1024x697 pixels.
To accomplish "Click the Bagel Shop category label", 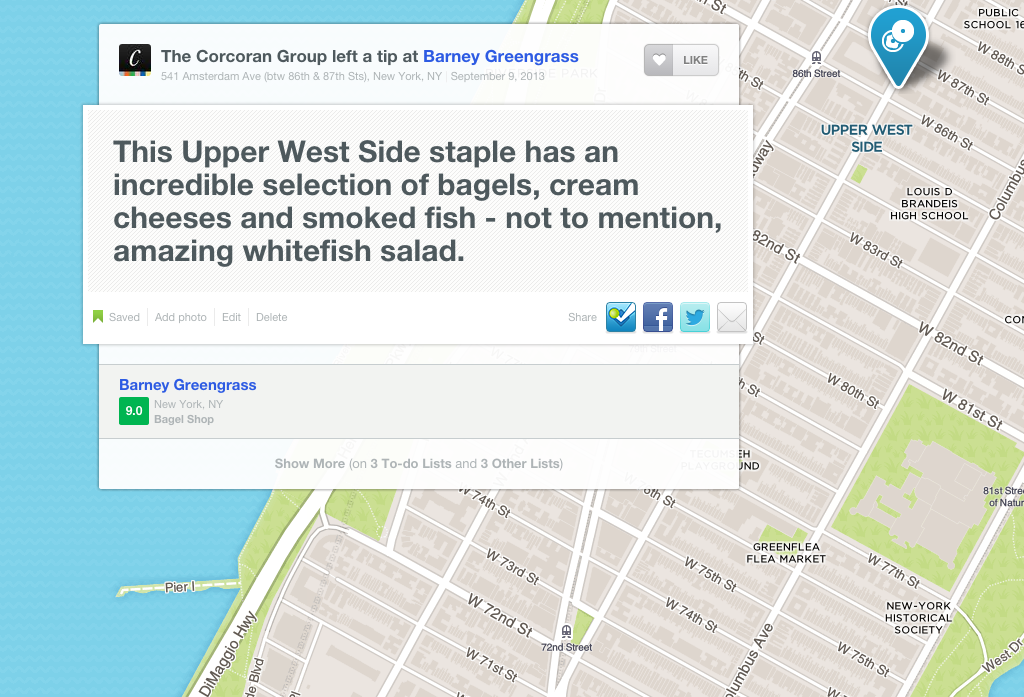I will [184, 420].
